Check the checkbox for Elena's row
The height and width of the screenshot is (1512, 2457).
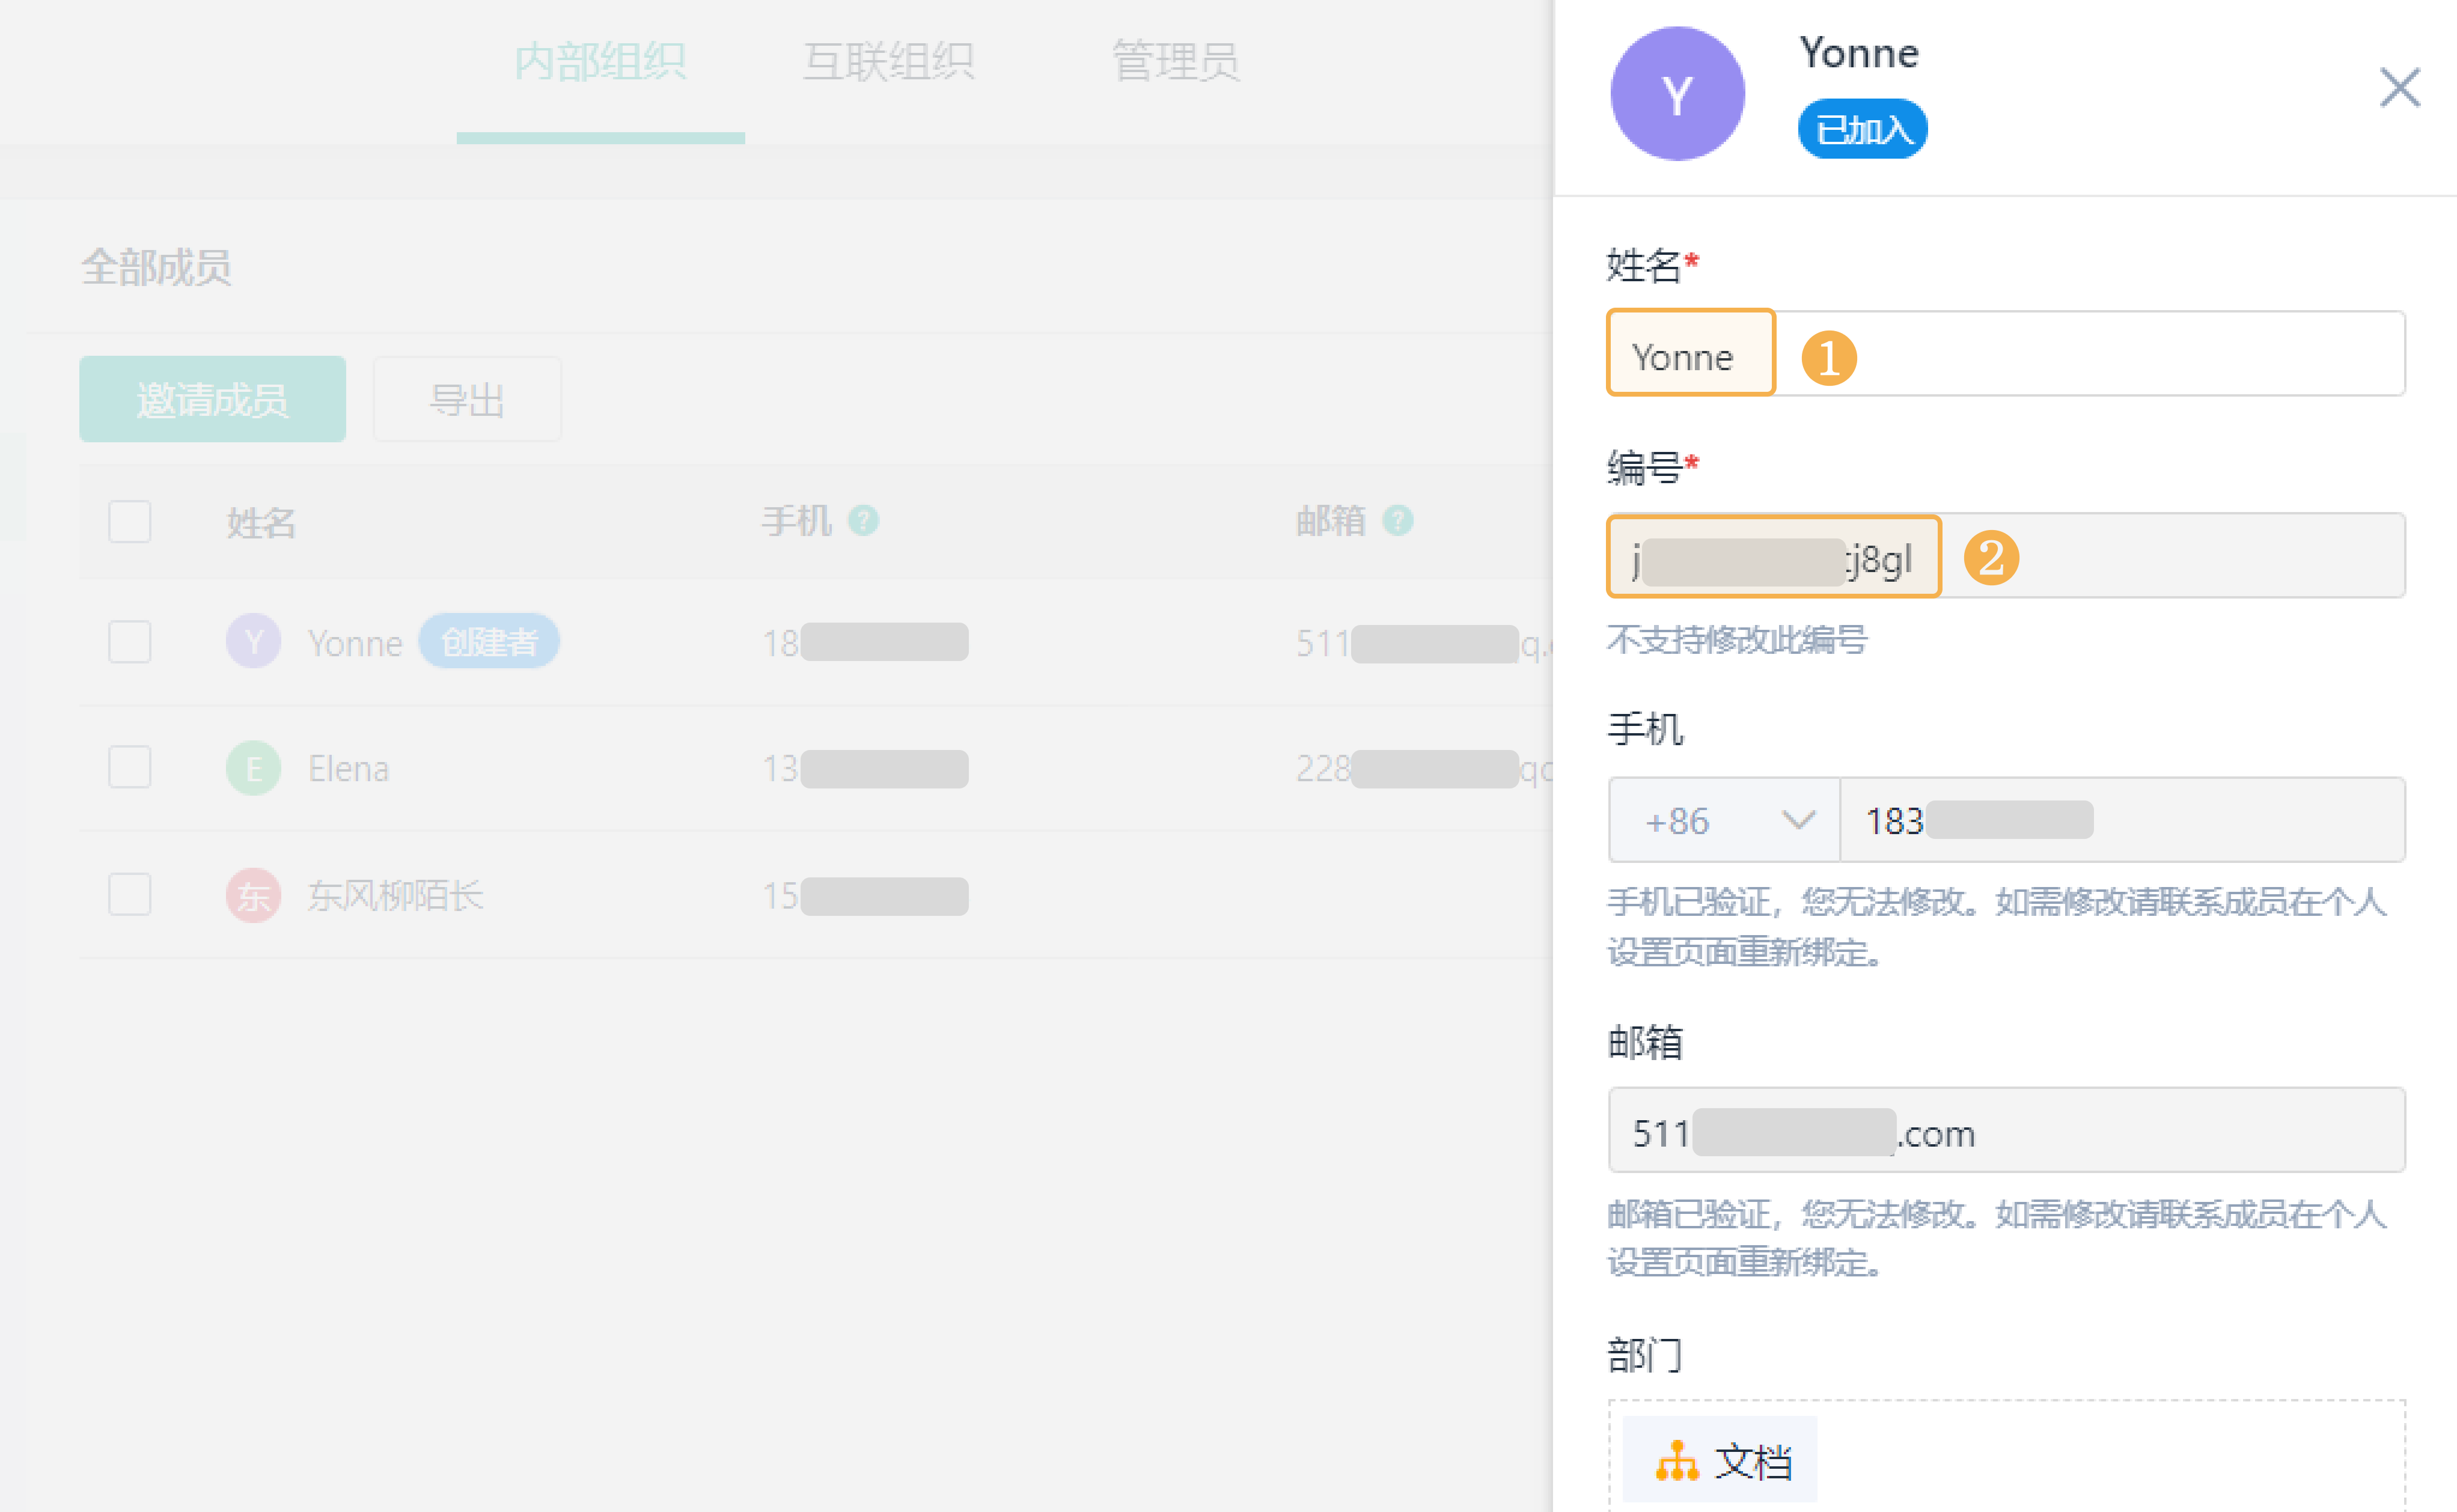tap(130, 767)
